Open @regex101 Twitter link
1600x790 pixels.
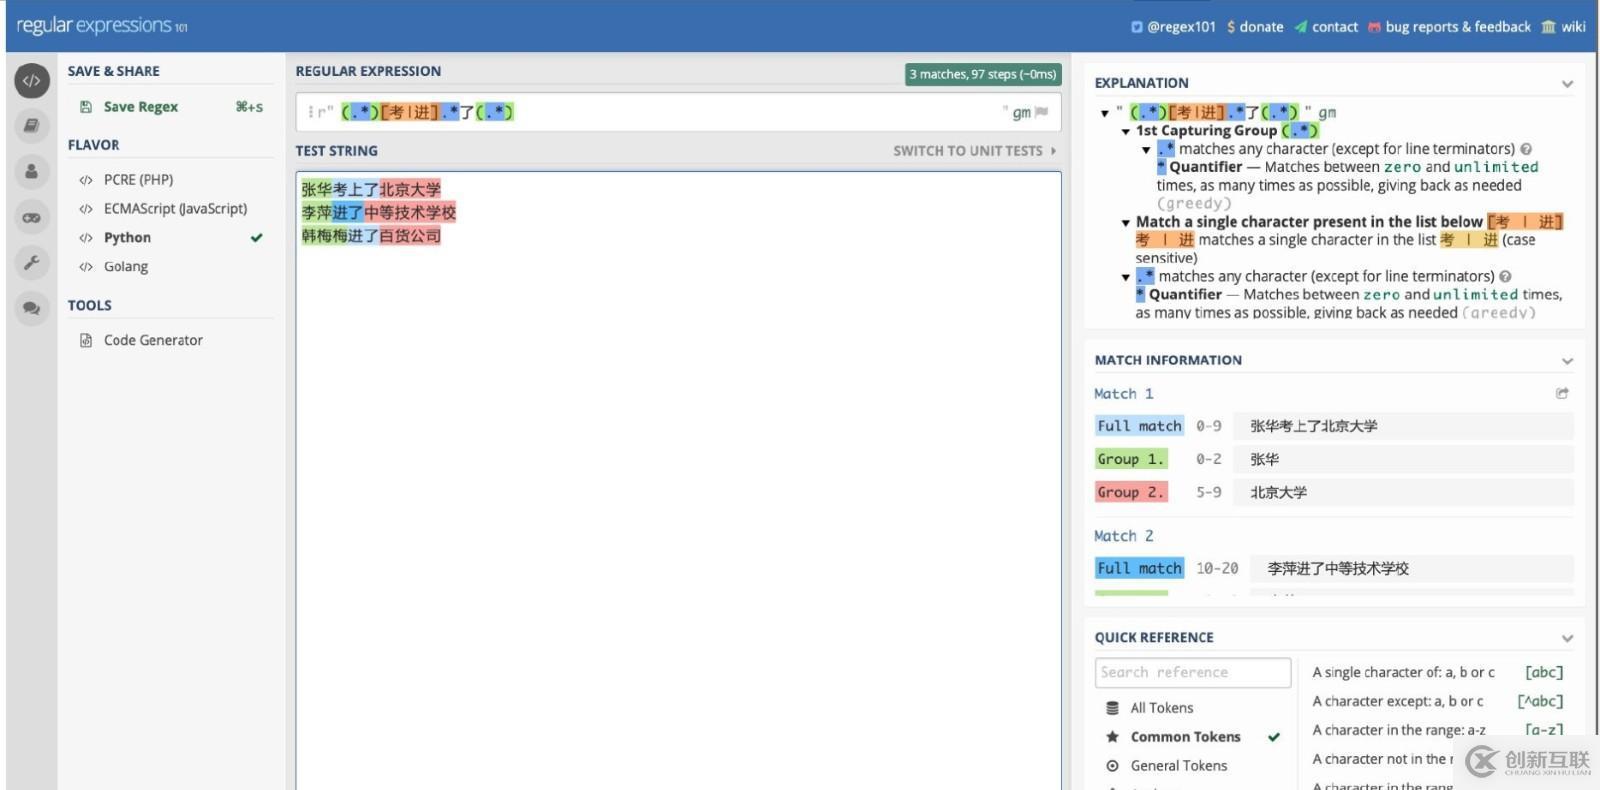1174,27
